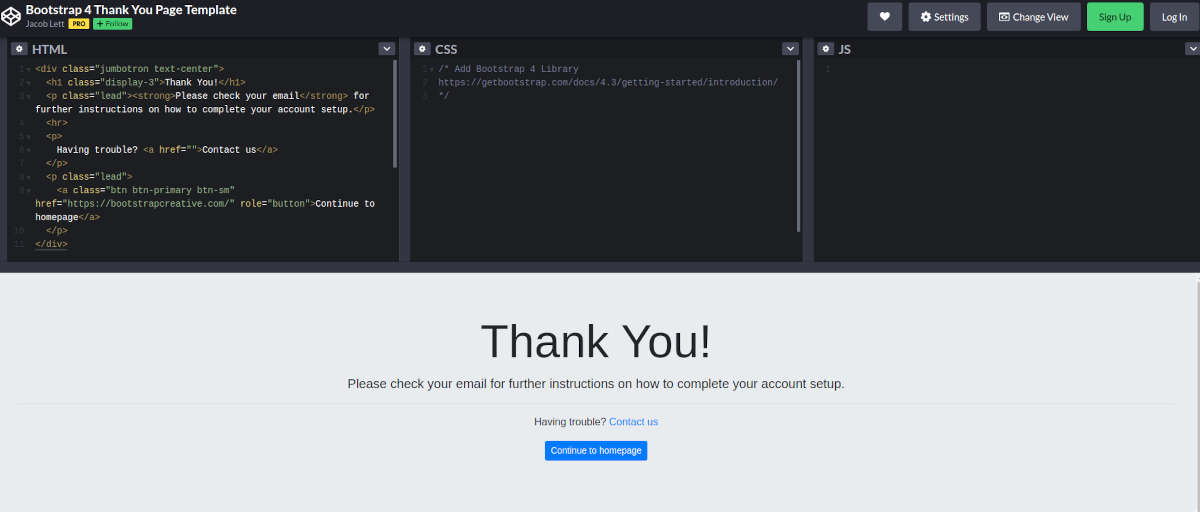Screen dimensions: 1200x512
Task: Click the CodePen logo icon
Action: tap(12, 16)
